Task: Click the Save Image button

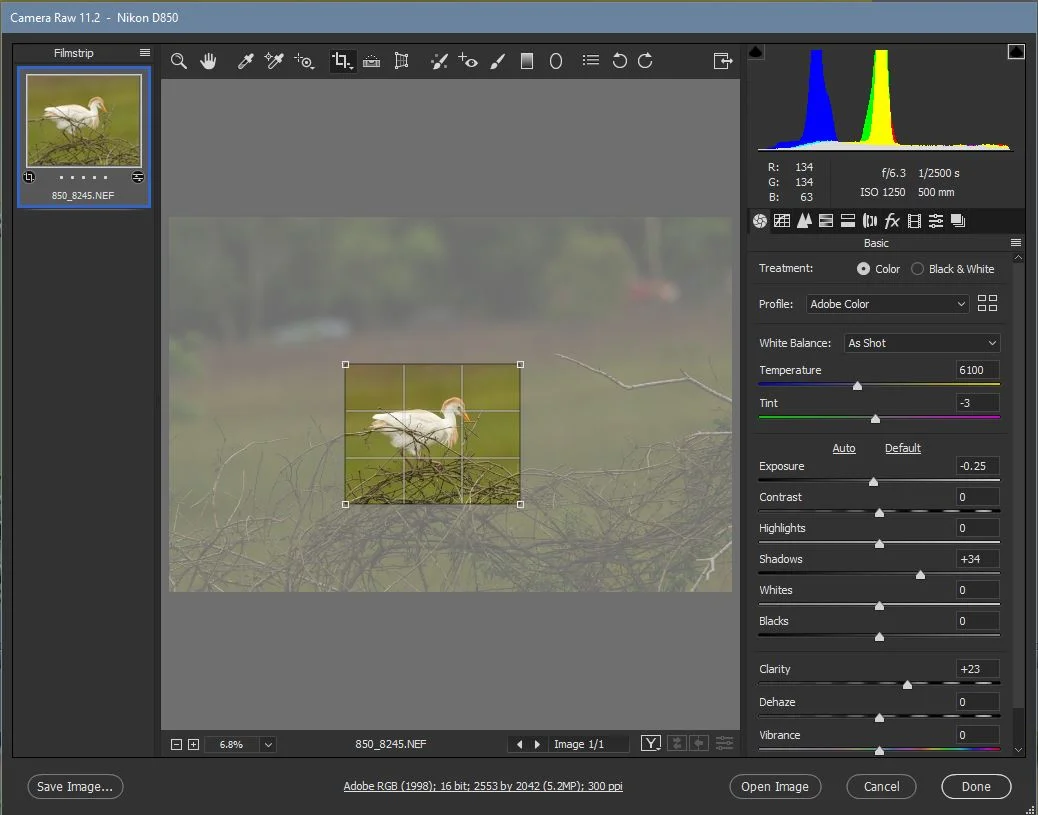Action: tap(75, 787)
